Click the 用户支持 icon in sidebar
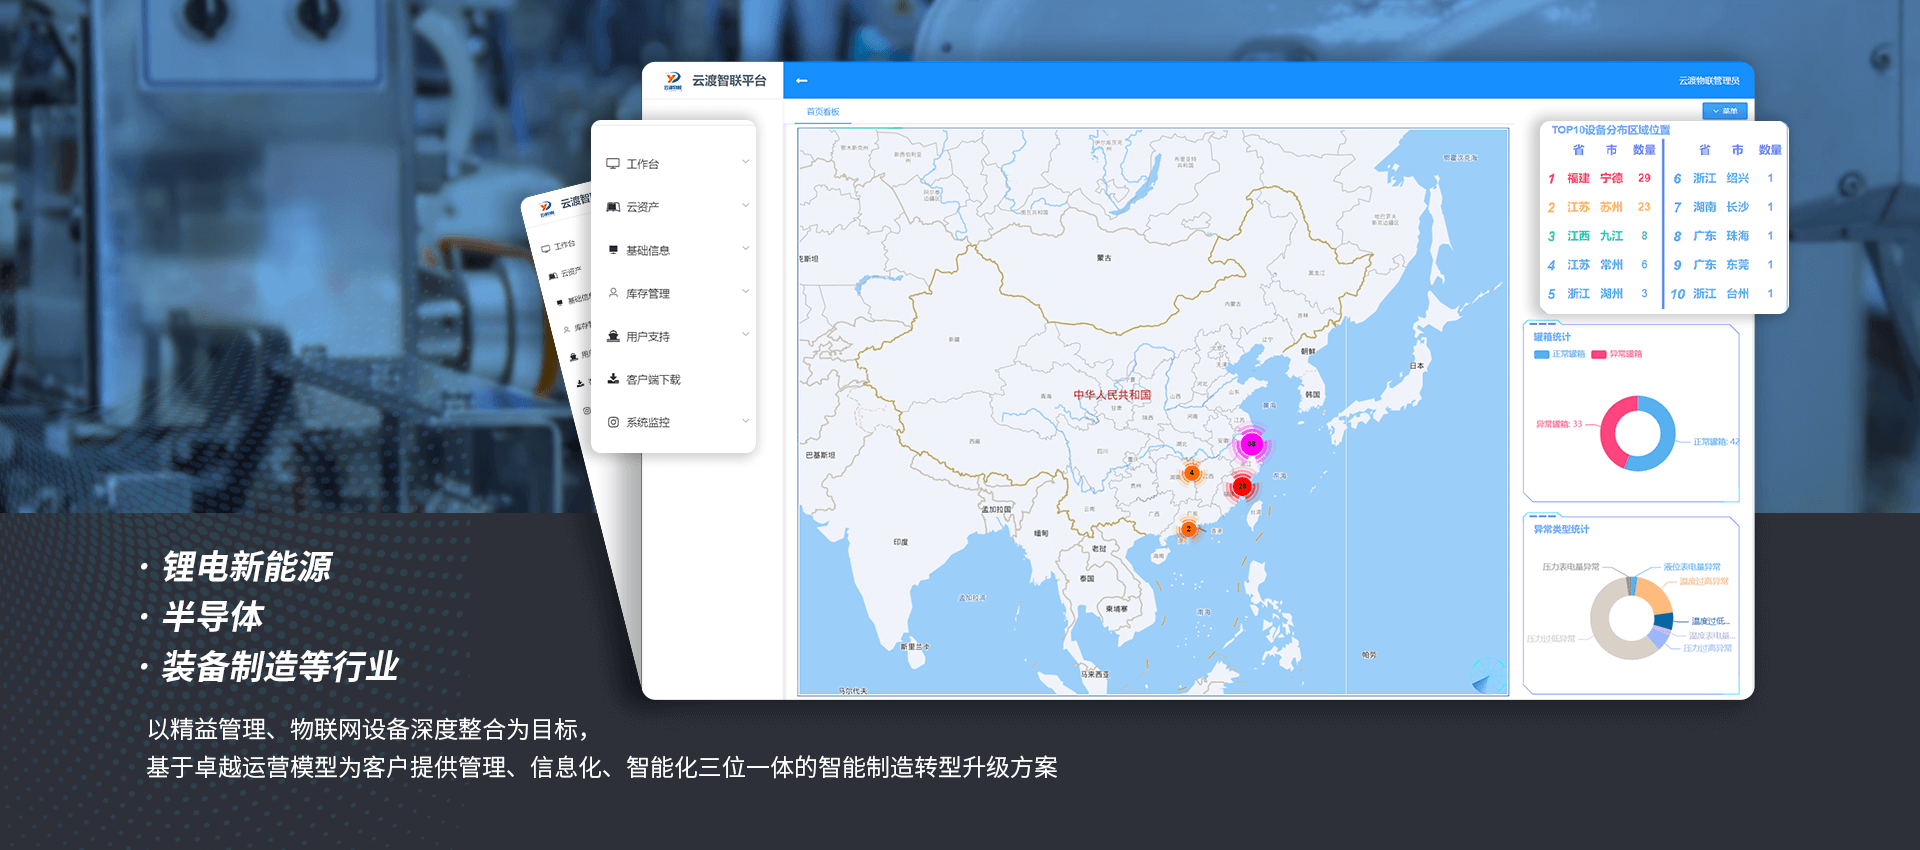1920x850 pixels. [x=613, y=336]
